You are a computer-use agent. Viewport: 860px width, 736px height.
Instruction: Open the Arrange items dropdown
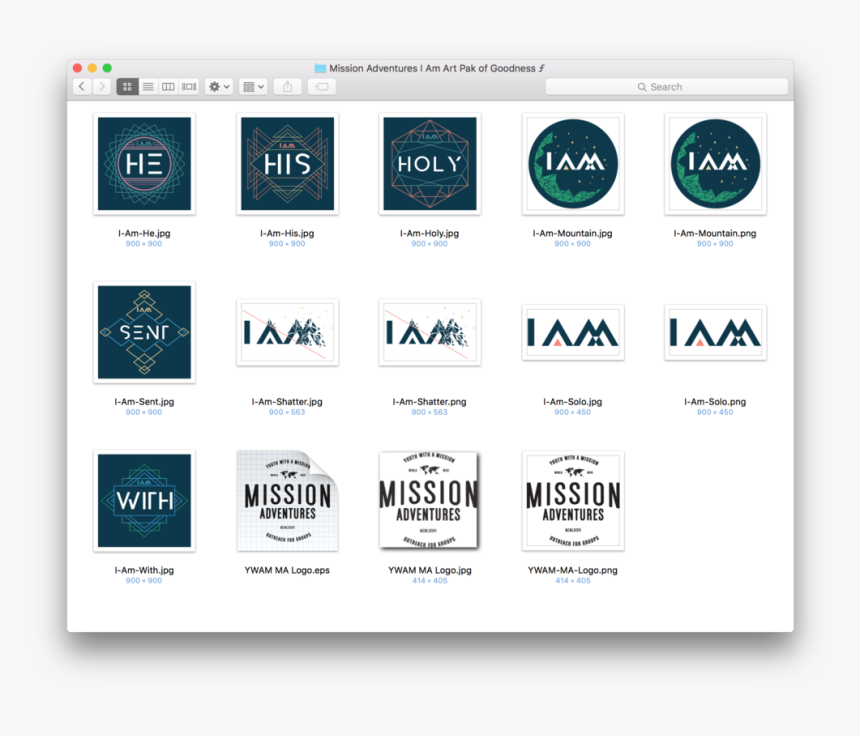pos(253,87)
